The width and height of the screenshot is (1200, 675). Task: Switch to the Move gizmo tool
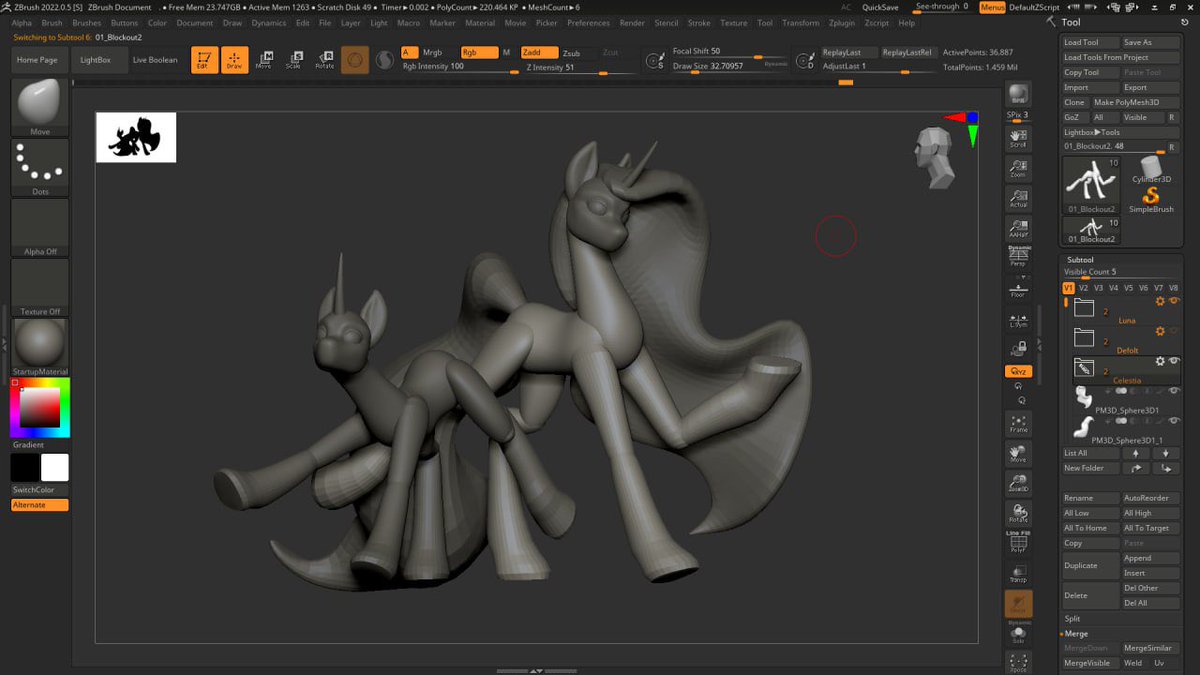point(264,60)
